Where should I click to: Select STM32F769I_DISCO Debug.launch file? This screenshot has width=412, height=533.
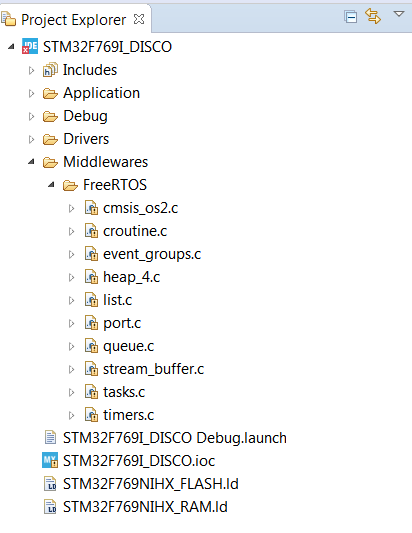click(x=175, y=438)
